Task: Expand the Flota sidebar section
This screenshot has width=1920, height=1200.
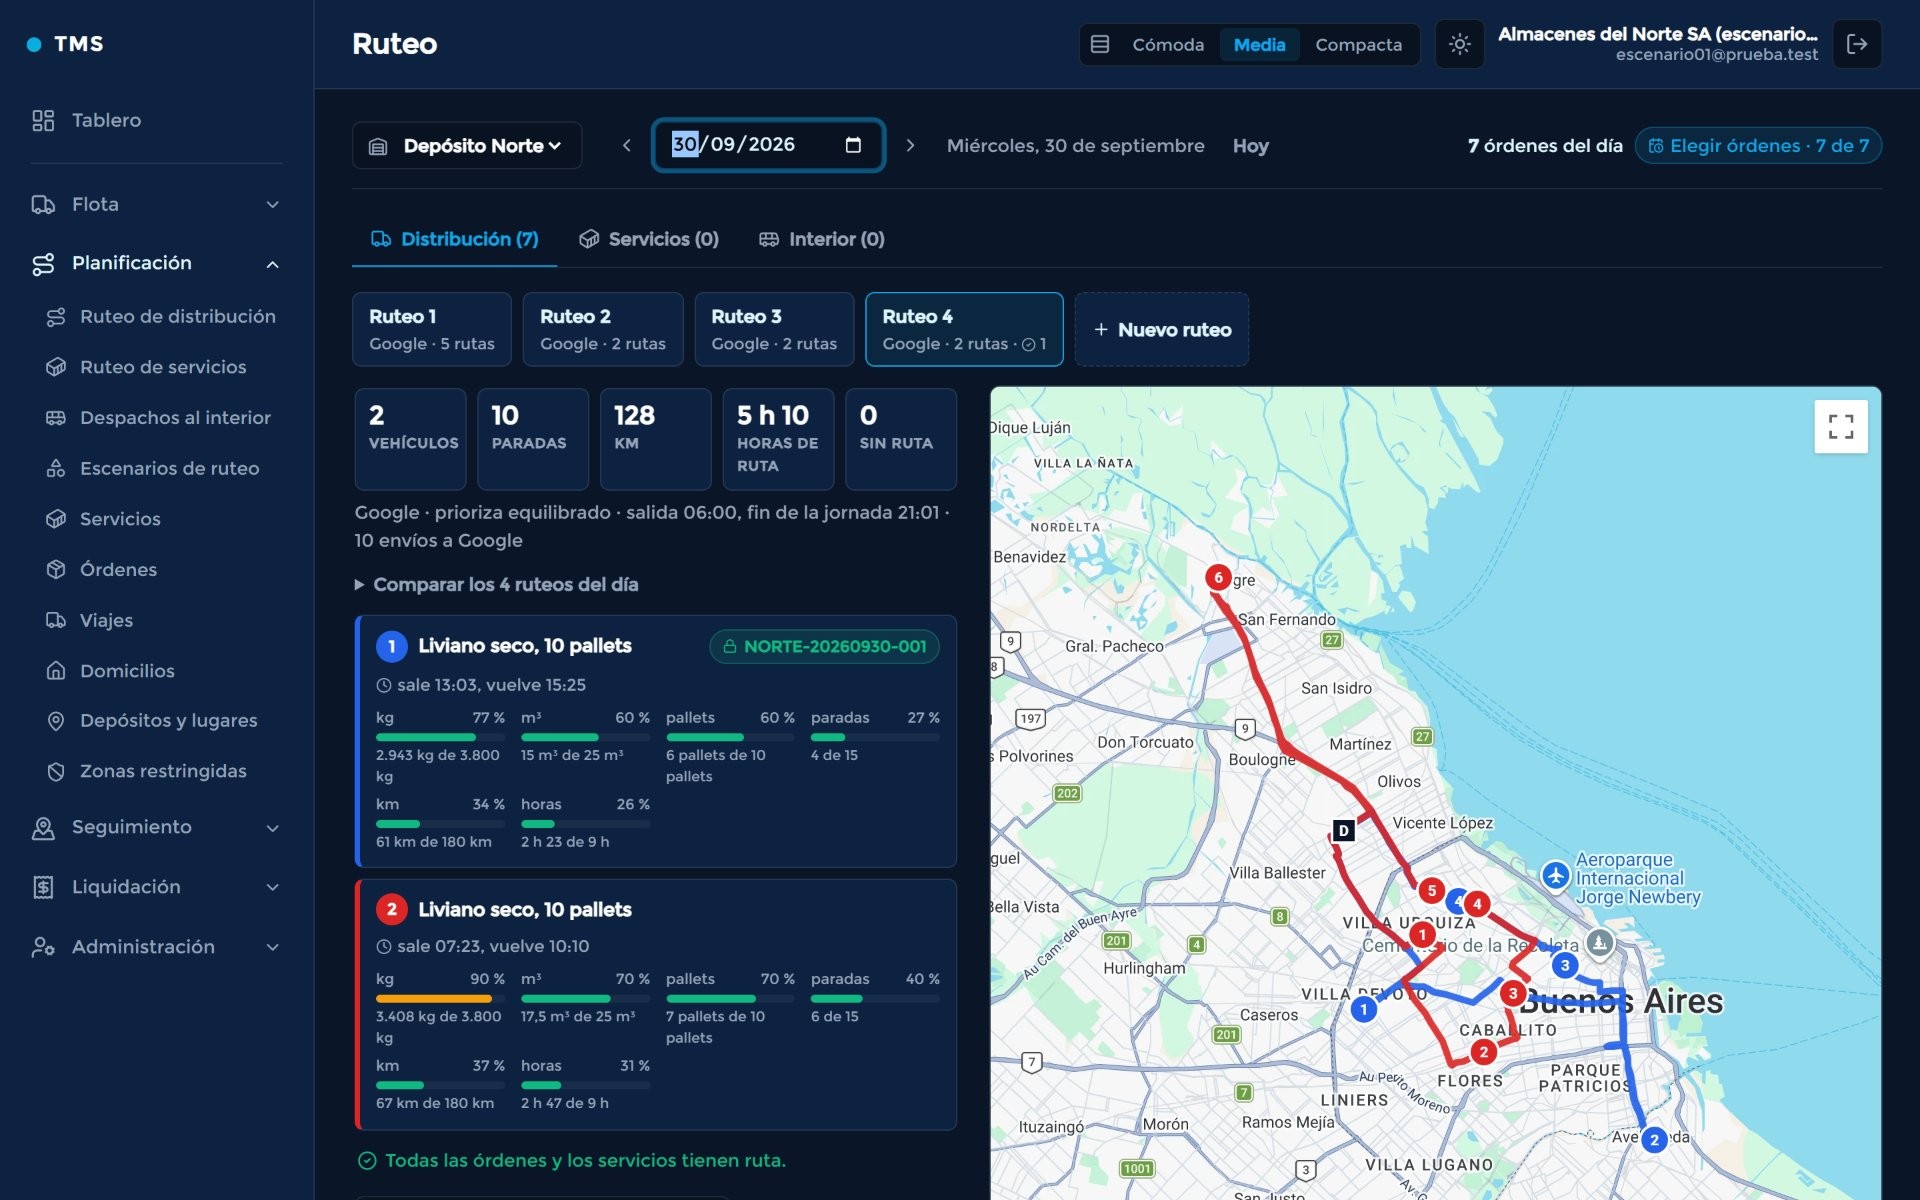Action: coord(156,204)
